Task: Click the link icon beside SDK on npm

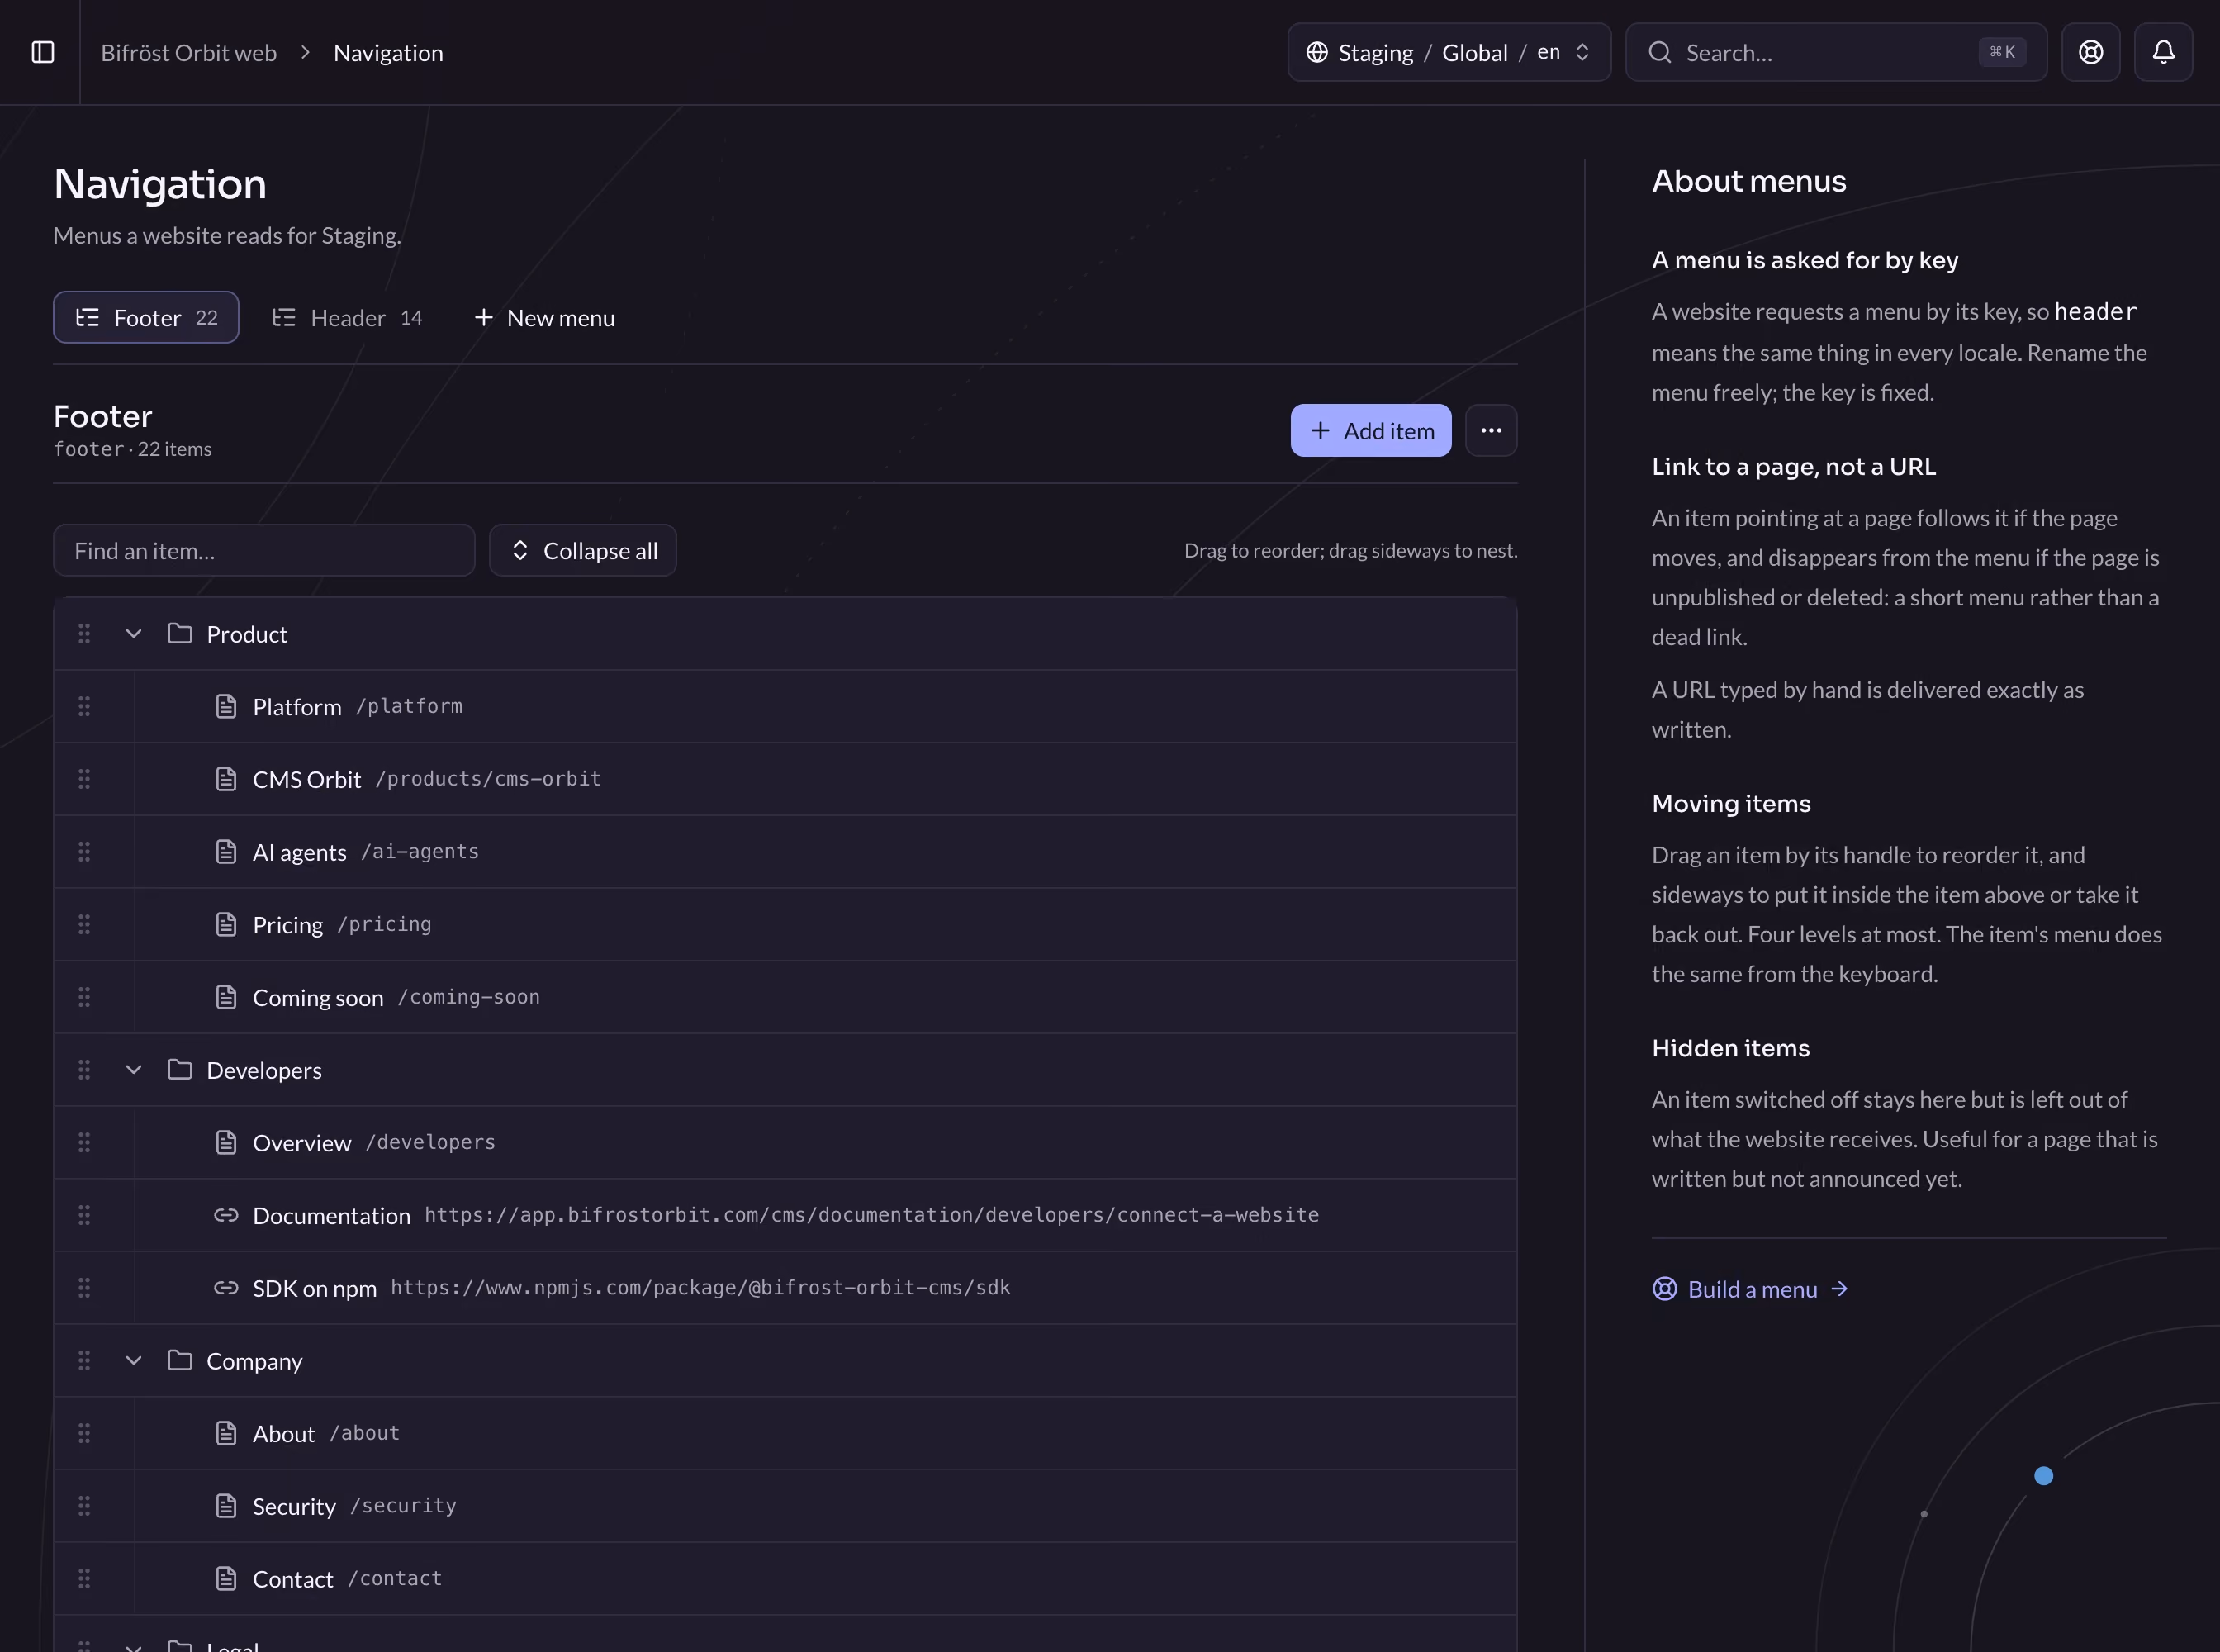Action: [x=226, y=1288]
